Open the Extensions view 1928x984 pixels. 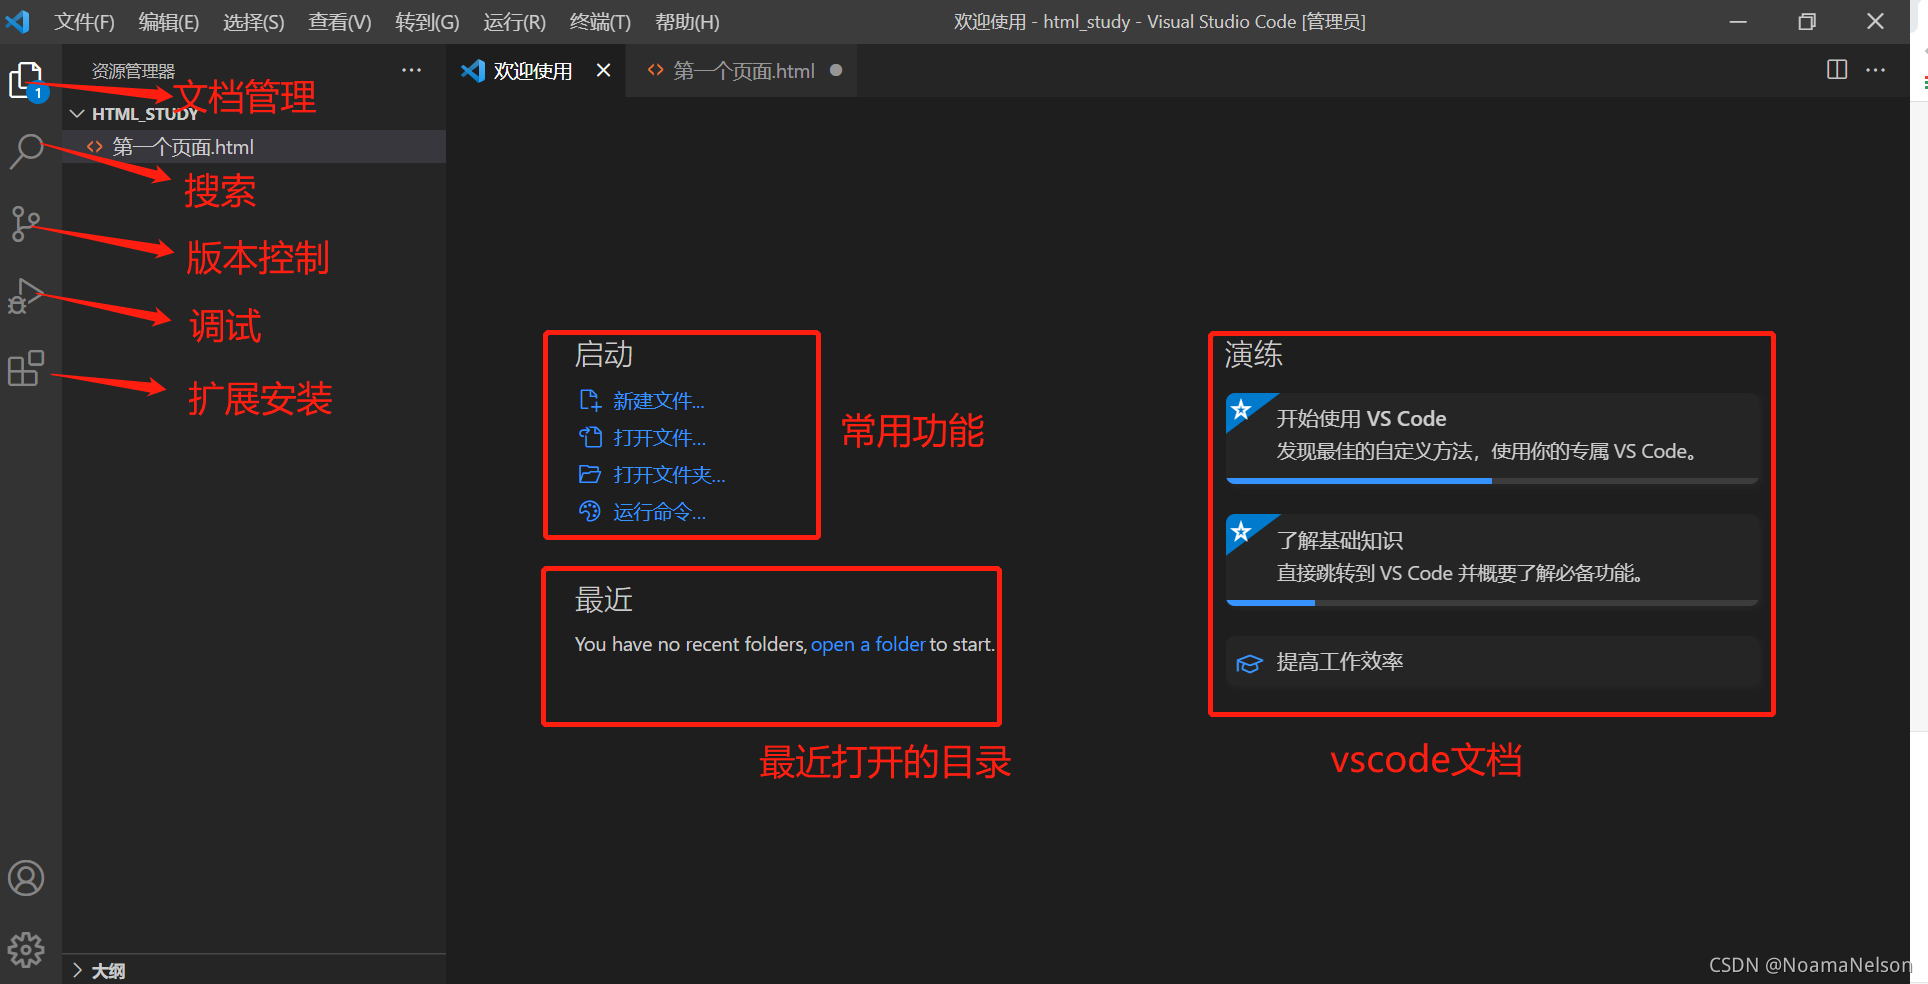[x=26, y=368]
